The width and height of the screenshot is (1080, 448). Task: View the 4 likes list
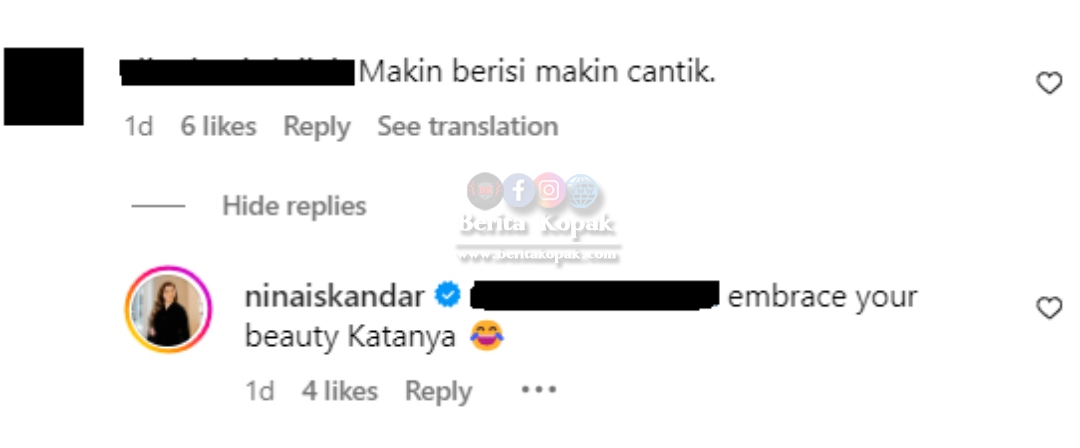point(340,391)
